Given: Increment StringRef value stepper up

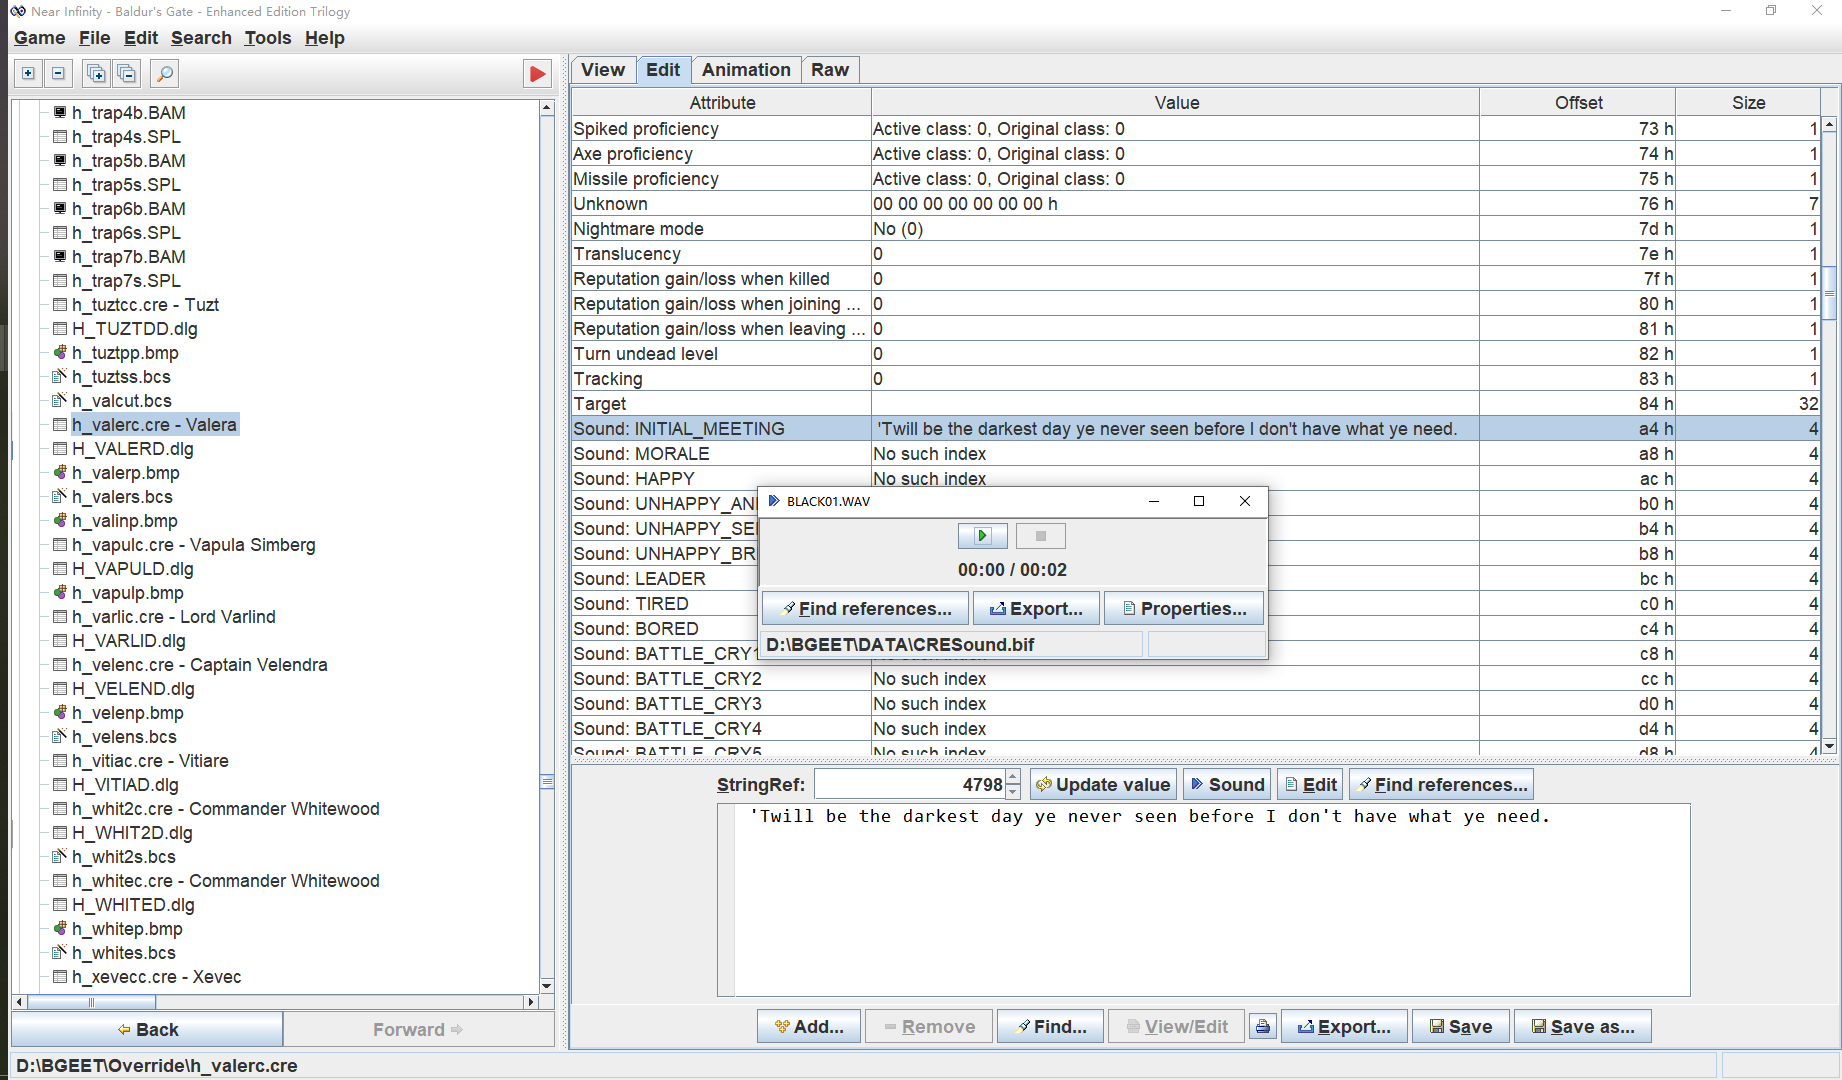Looking at the screenshot, I should point(1013,777).
